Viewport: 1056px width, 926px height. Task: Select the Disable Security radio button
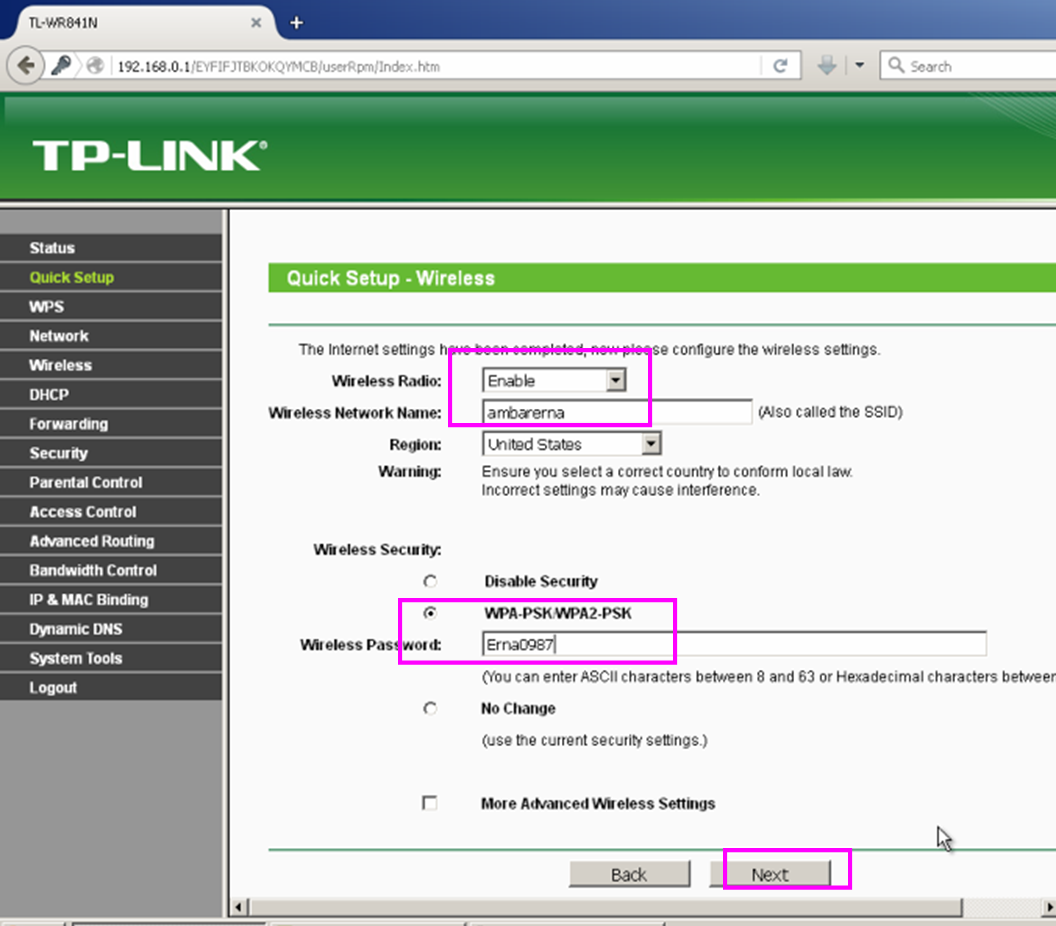tap(430, 581)
